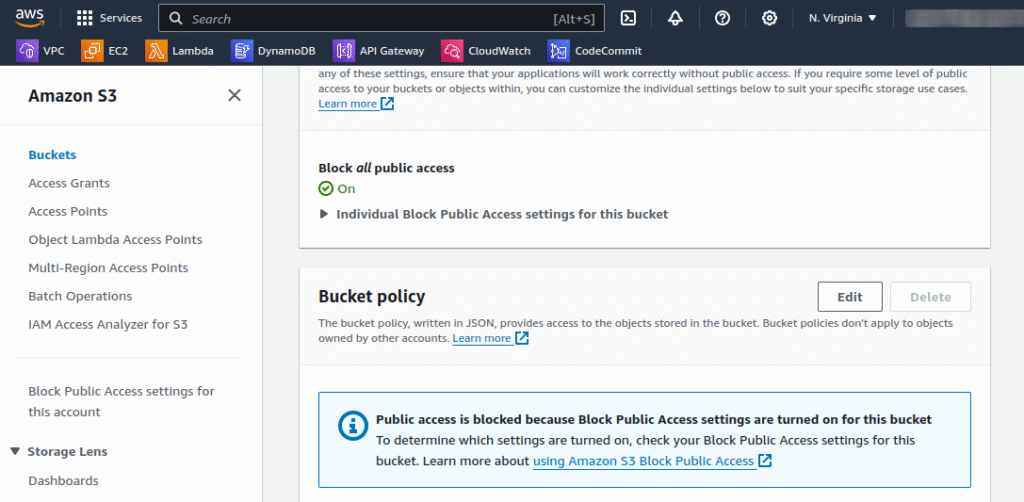Open Learn more link above Block all public access

347,104
